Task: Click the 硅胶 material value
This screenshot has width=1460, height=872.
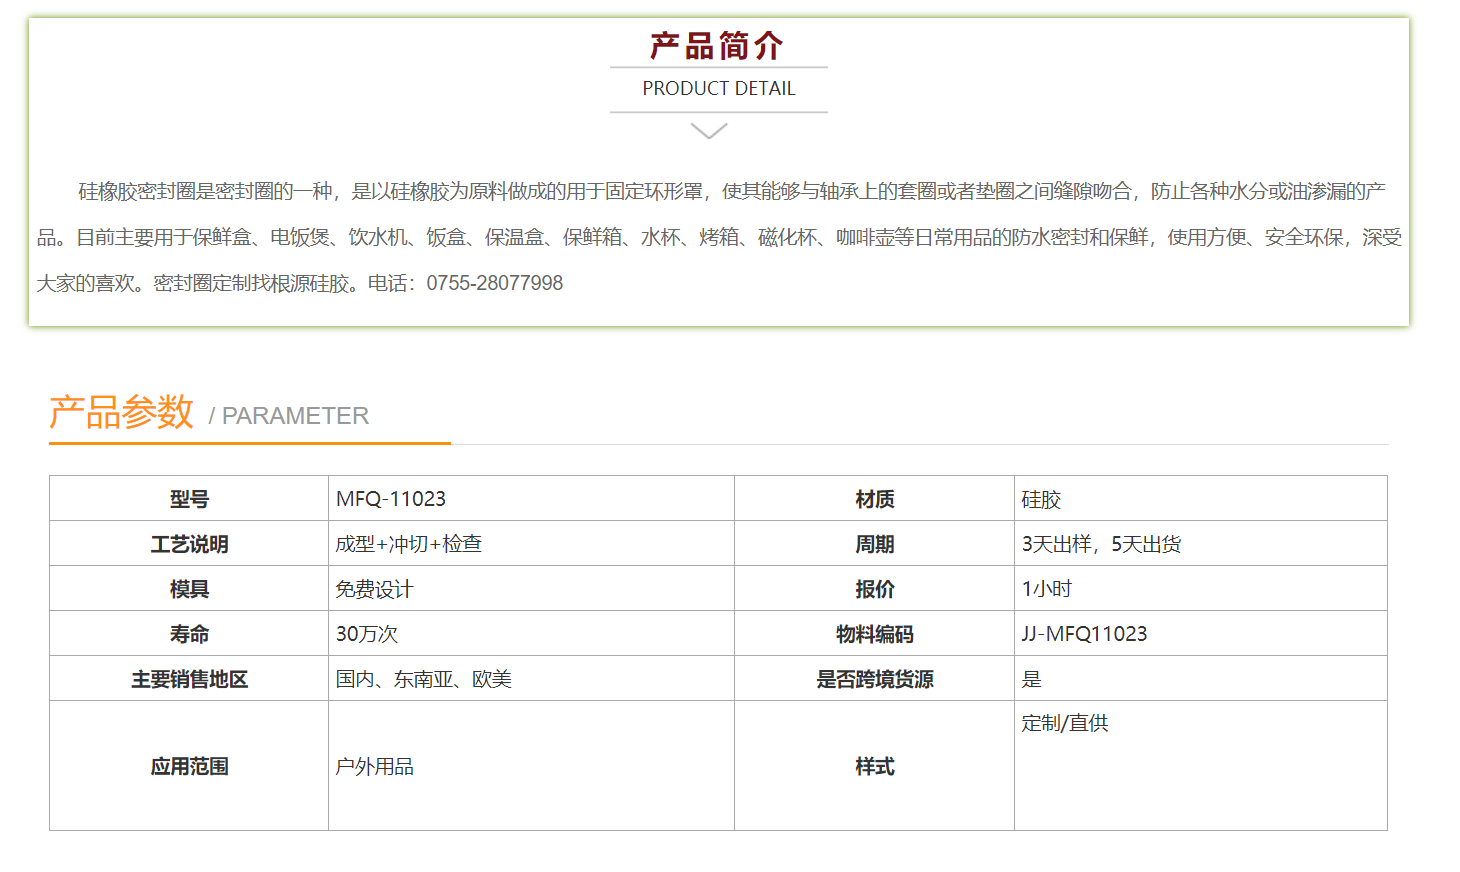Action: pyautogui.click(x=1041, y=499)
